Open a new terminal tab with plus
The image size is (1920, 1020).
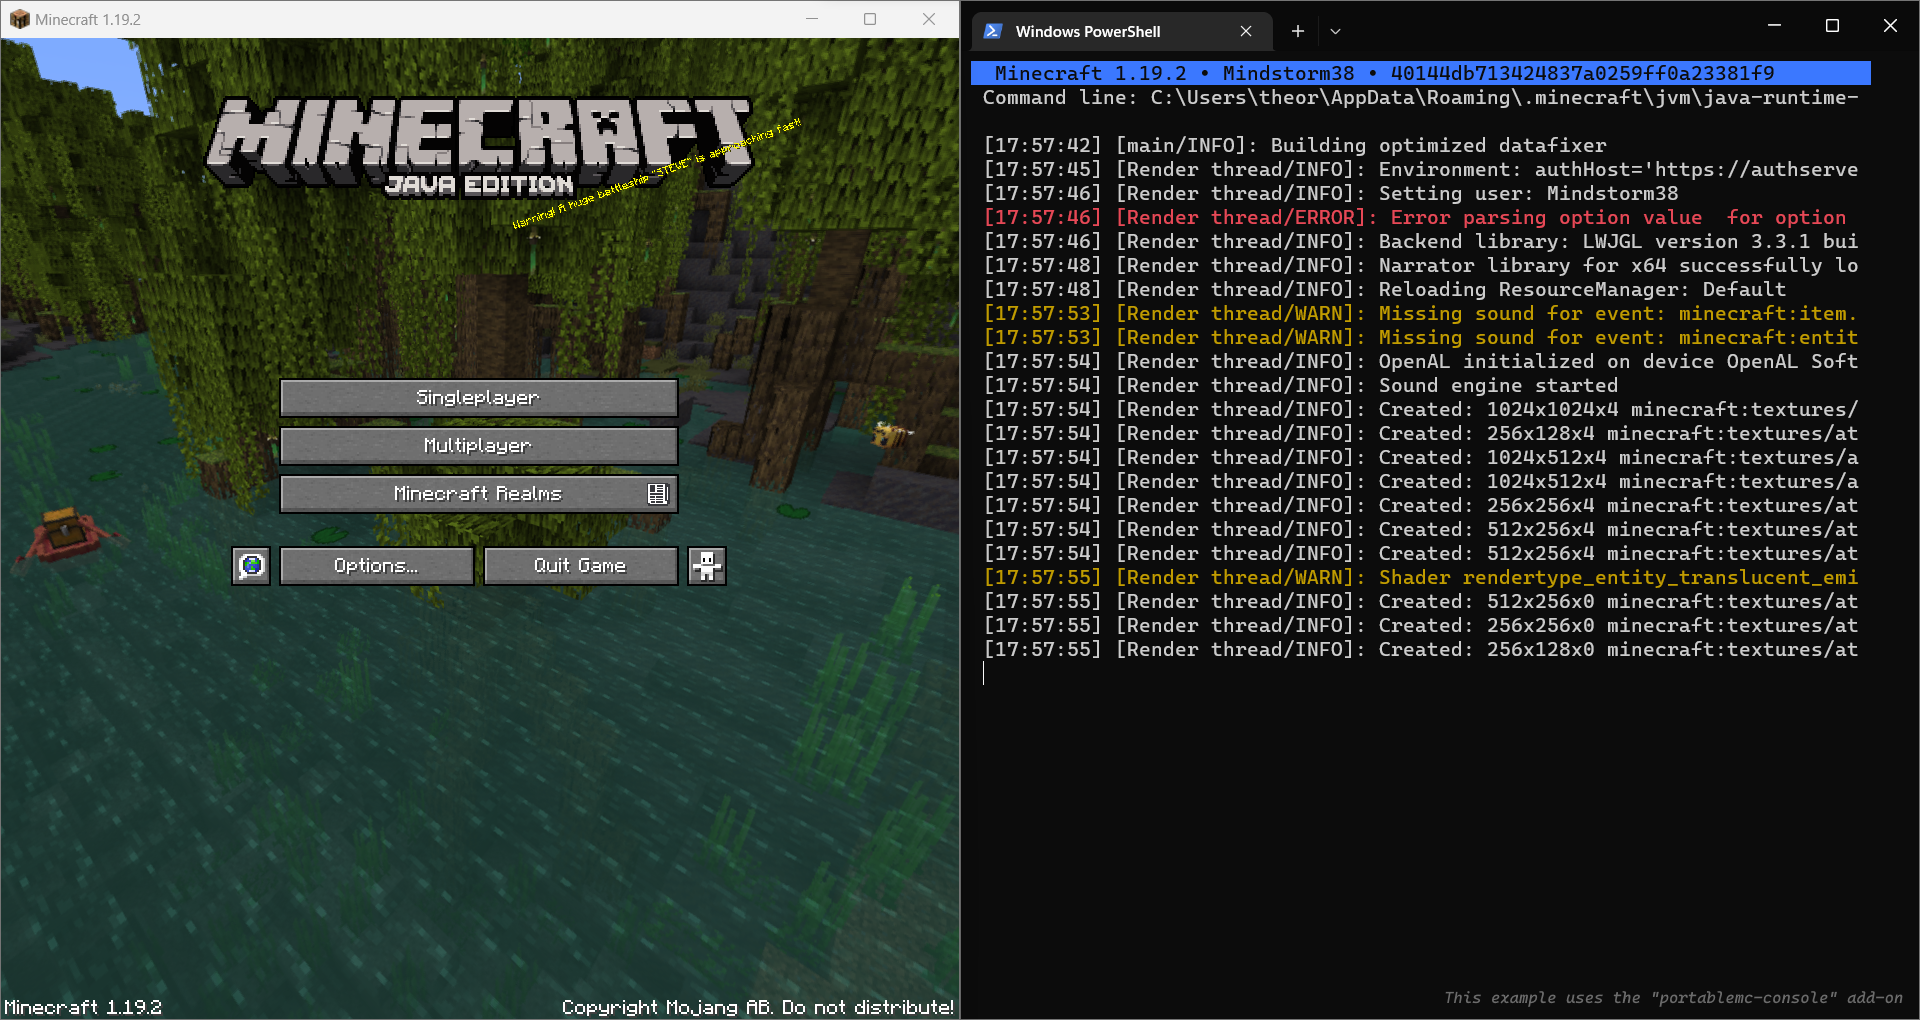pyautogui.click(x=1297, y=31)
